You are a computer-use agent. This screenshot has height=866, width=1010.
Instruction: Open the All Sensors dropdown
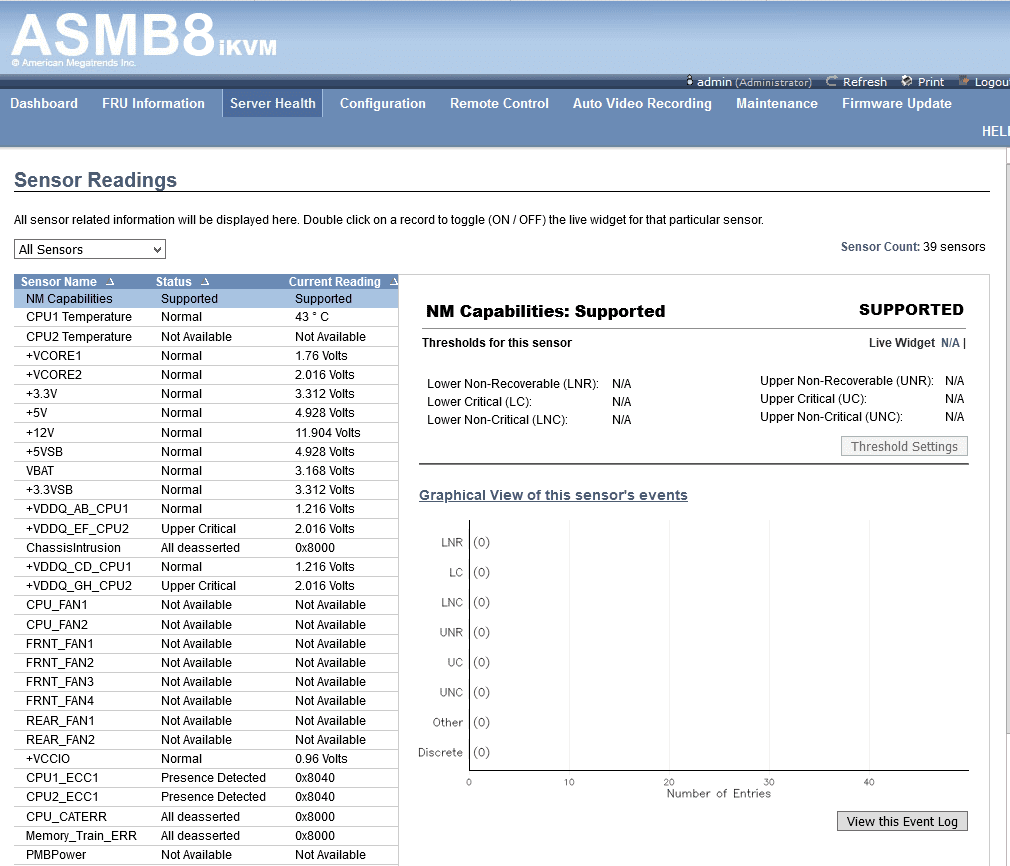pos(90,249)
